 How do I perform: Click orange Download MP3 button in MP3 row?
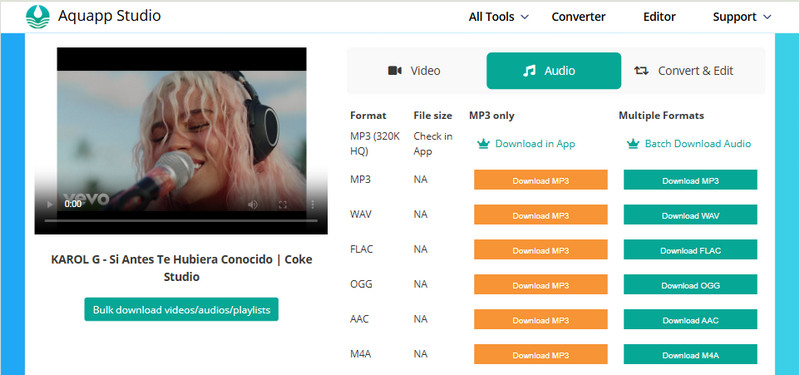(540, 180)
